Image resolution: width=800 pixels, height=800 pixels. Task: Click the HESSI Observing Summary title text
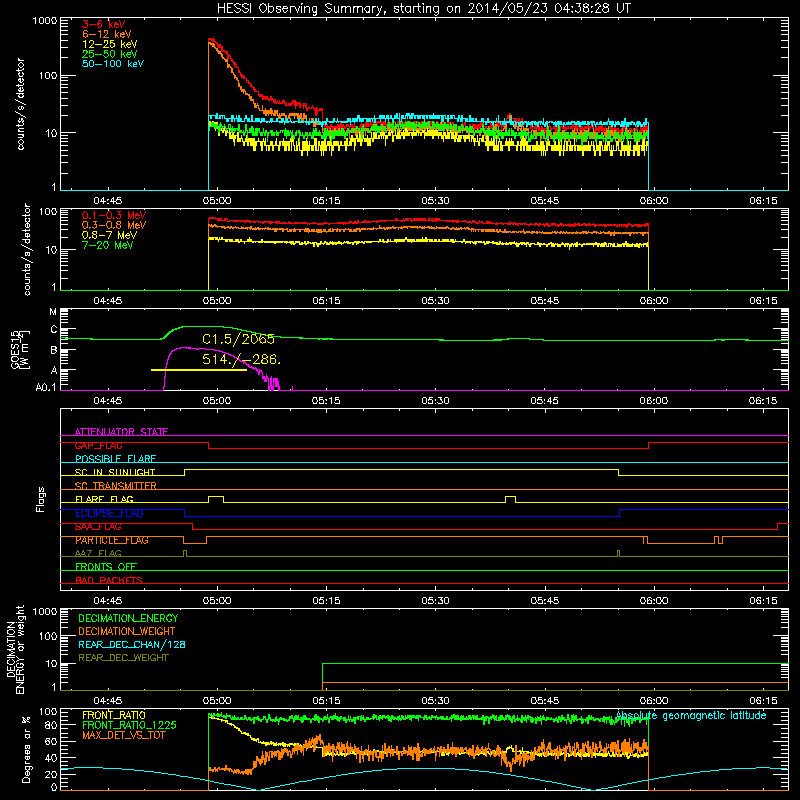point(424,9)
